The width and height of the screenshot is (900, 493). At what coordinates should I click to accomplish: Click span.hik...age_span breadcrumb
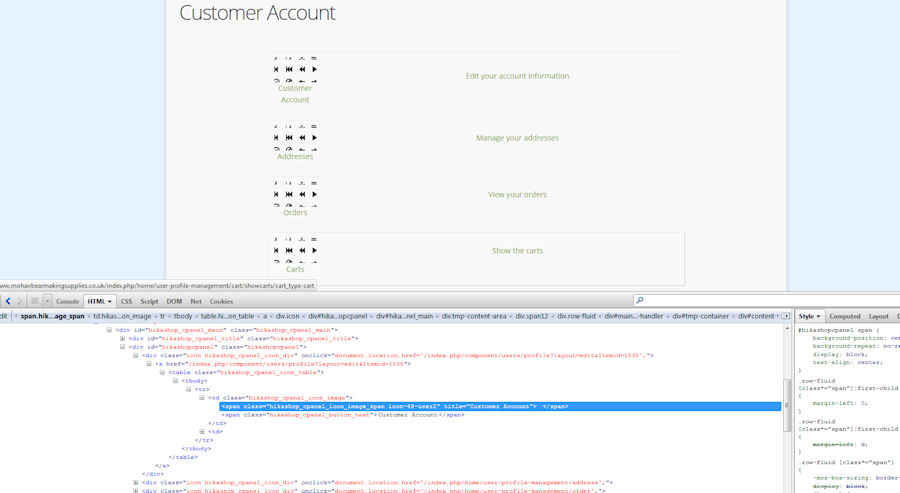pyautogui.click(x=52, y=316)
